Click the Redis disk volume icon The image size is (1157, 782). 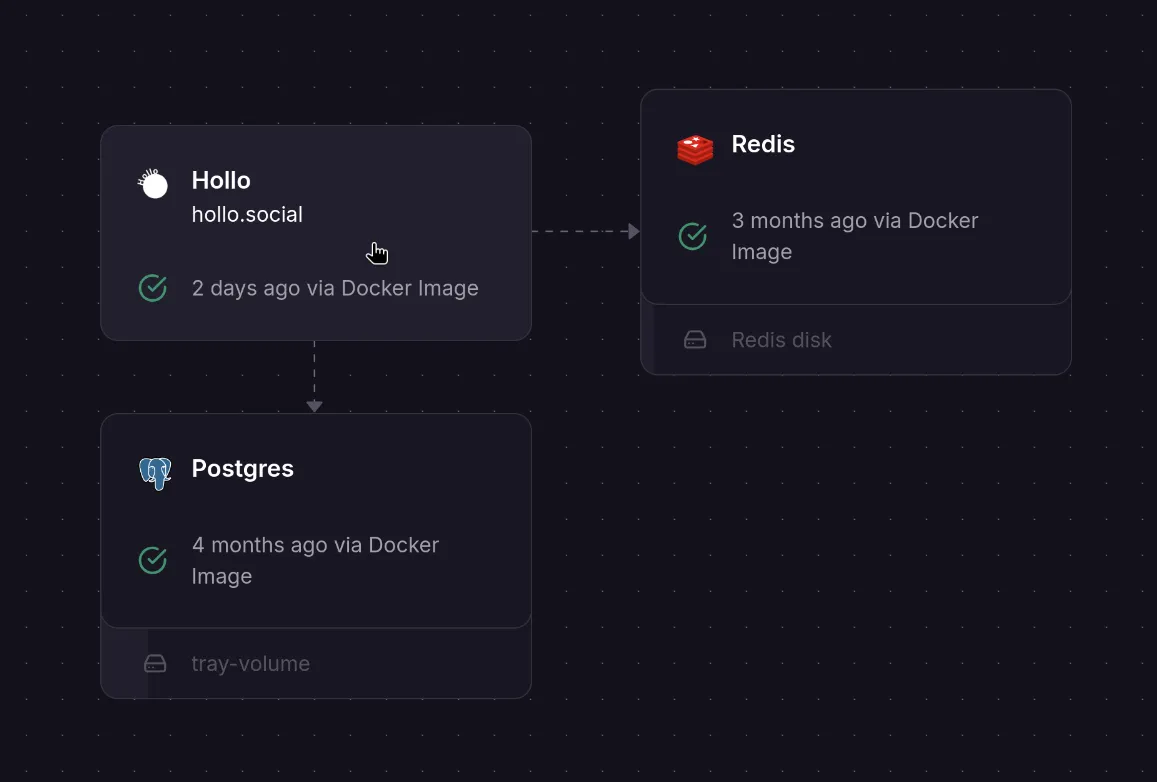click(x=695, y=340)
